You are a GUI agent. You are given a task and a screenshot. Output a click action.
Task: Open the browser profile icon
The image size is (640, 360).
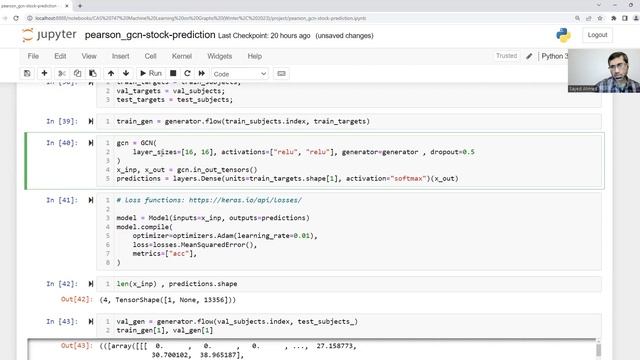[636, 18]
